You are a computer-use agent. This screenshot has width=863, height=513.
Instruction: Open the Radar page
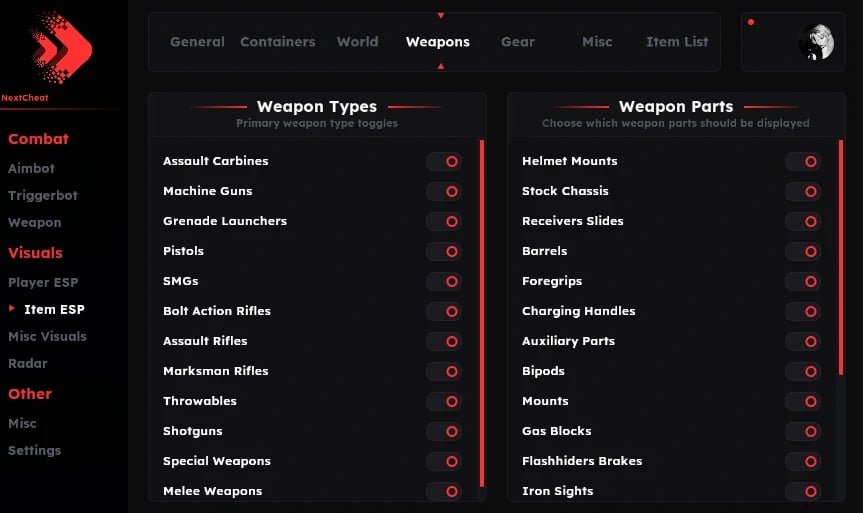click(x=28, y=364)
